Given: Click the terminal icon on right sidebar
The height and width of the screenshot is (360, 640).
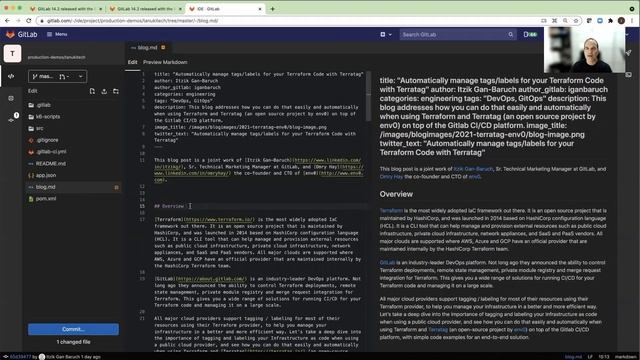Looking at the screenshot, I should coord(629,75).
